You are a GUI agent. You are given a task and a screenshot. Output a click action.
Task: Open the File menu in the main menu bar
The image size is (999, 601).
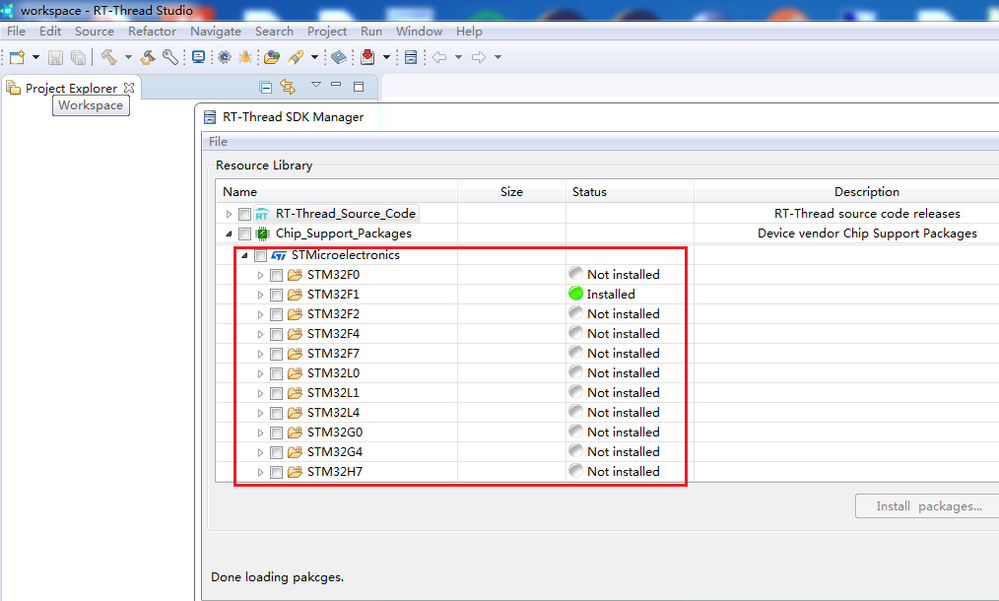click(16, 31)
